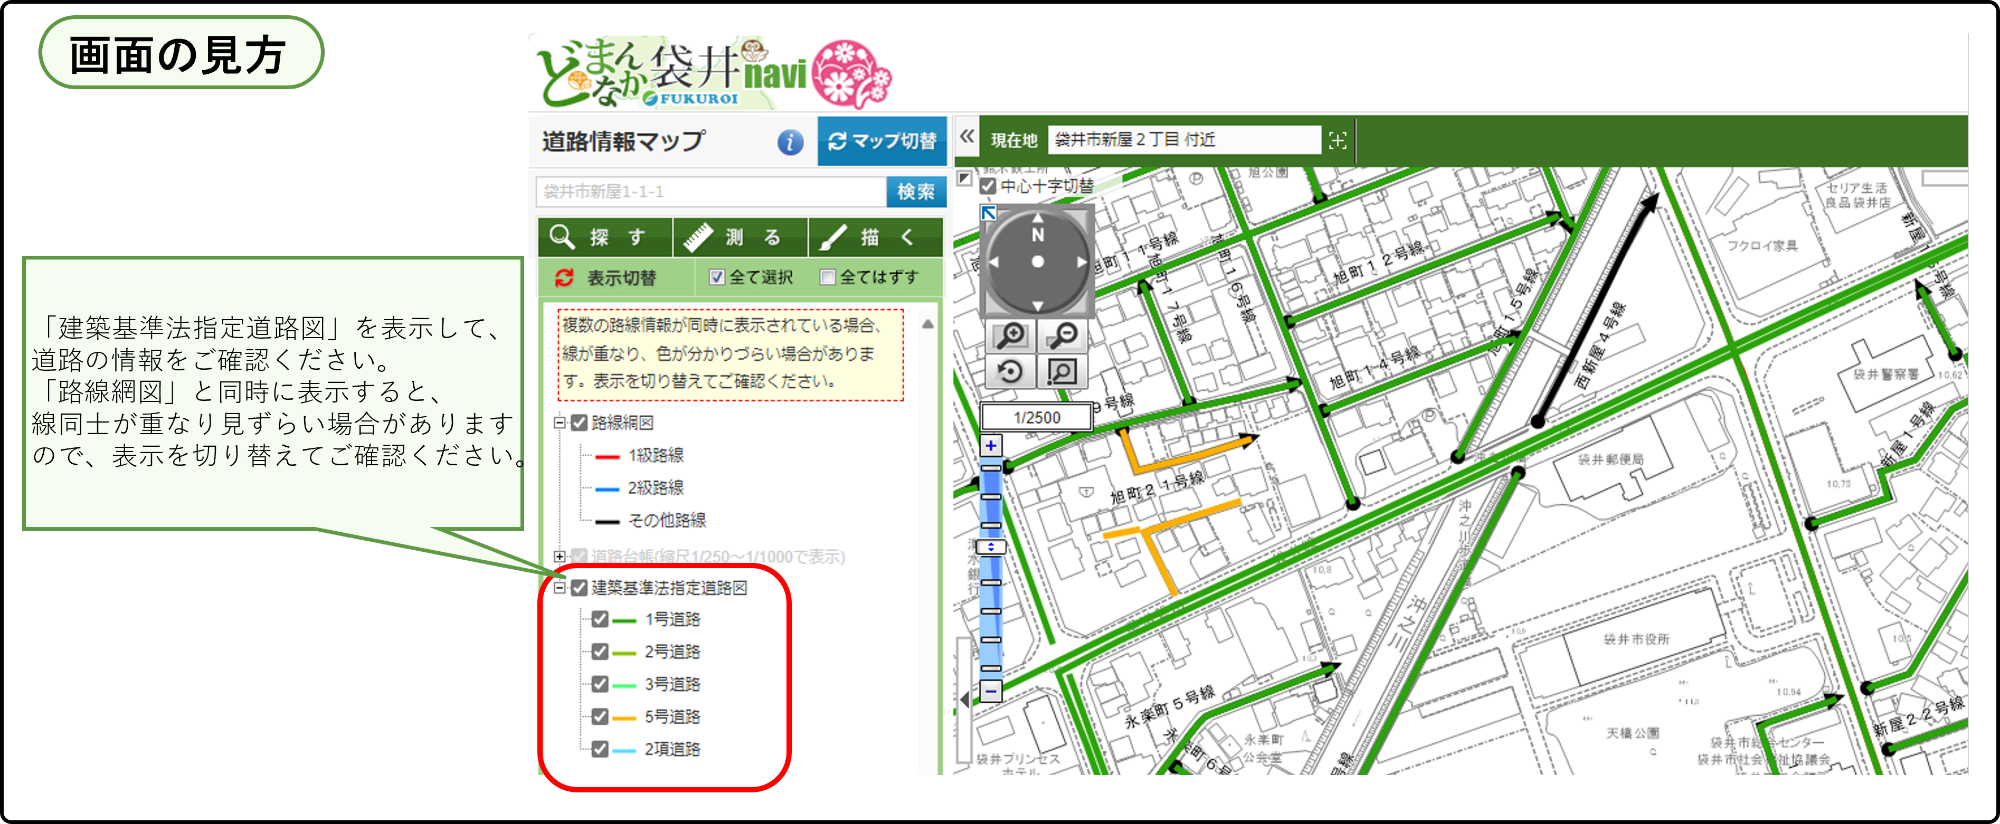
Task: Click the 1/2500 scale box
Action: point(1037,418)
